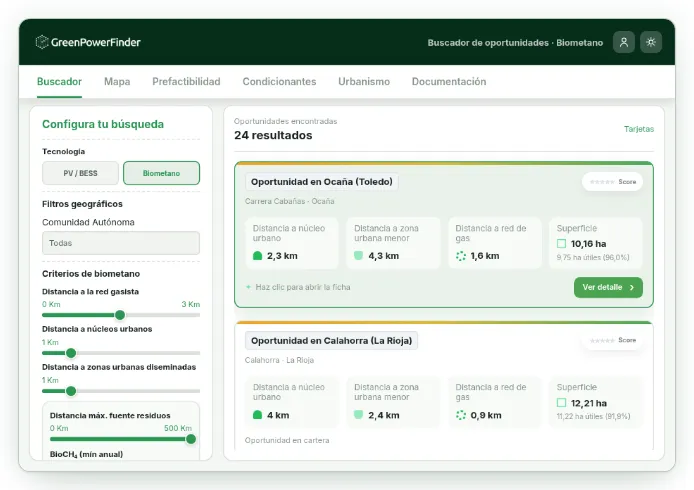Click the '24 resultados' heading
Viewport: 694px width, 490px height.
coord(273,135)
